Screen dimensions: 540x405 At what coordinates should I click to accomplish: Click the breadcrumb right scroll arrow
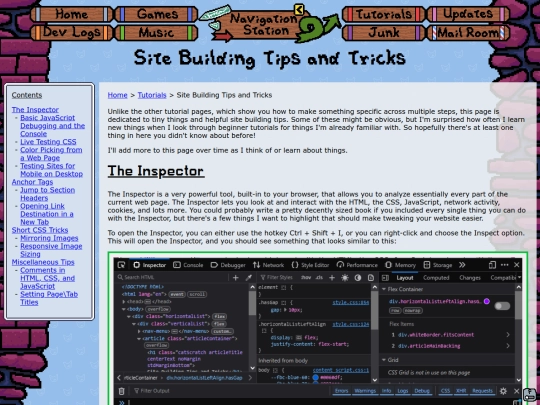pos(250,378)
